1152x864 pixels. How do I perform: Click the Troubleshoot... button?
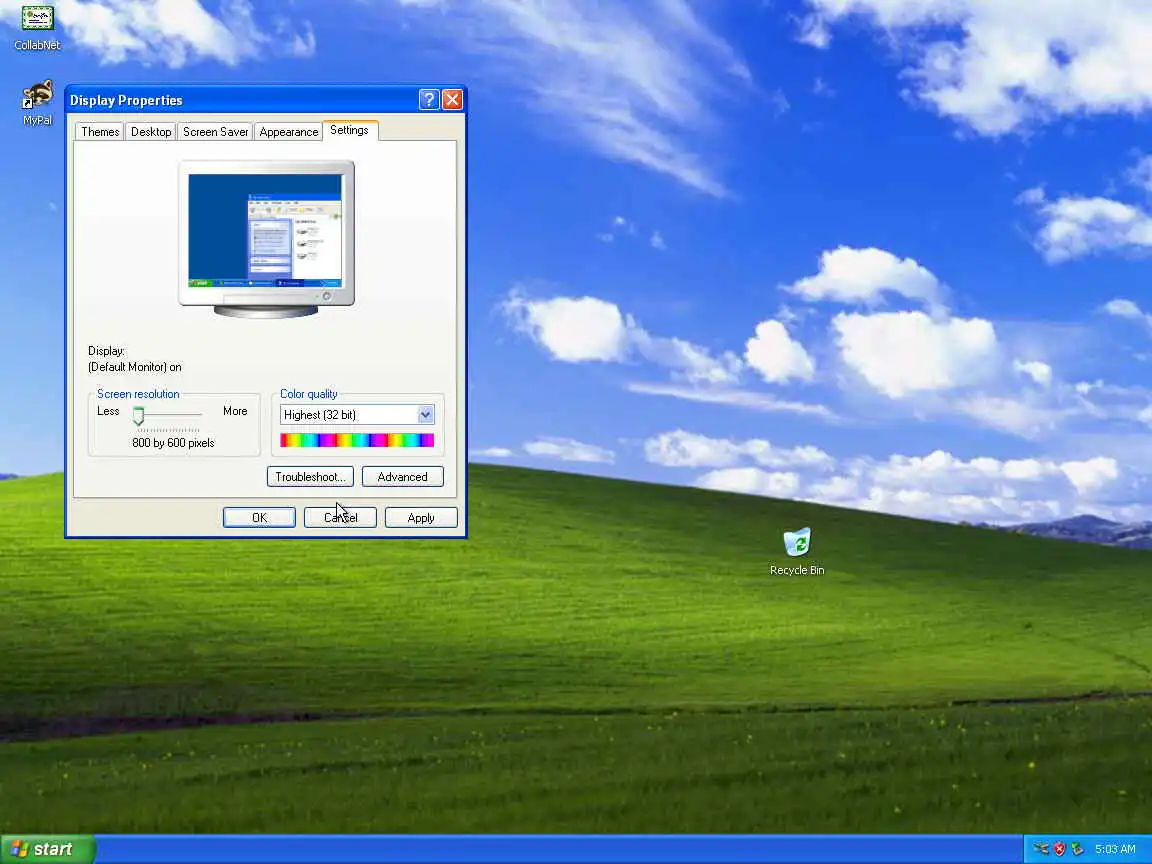[310, 477]
